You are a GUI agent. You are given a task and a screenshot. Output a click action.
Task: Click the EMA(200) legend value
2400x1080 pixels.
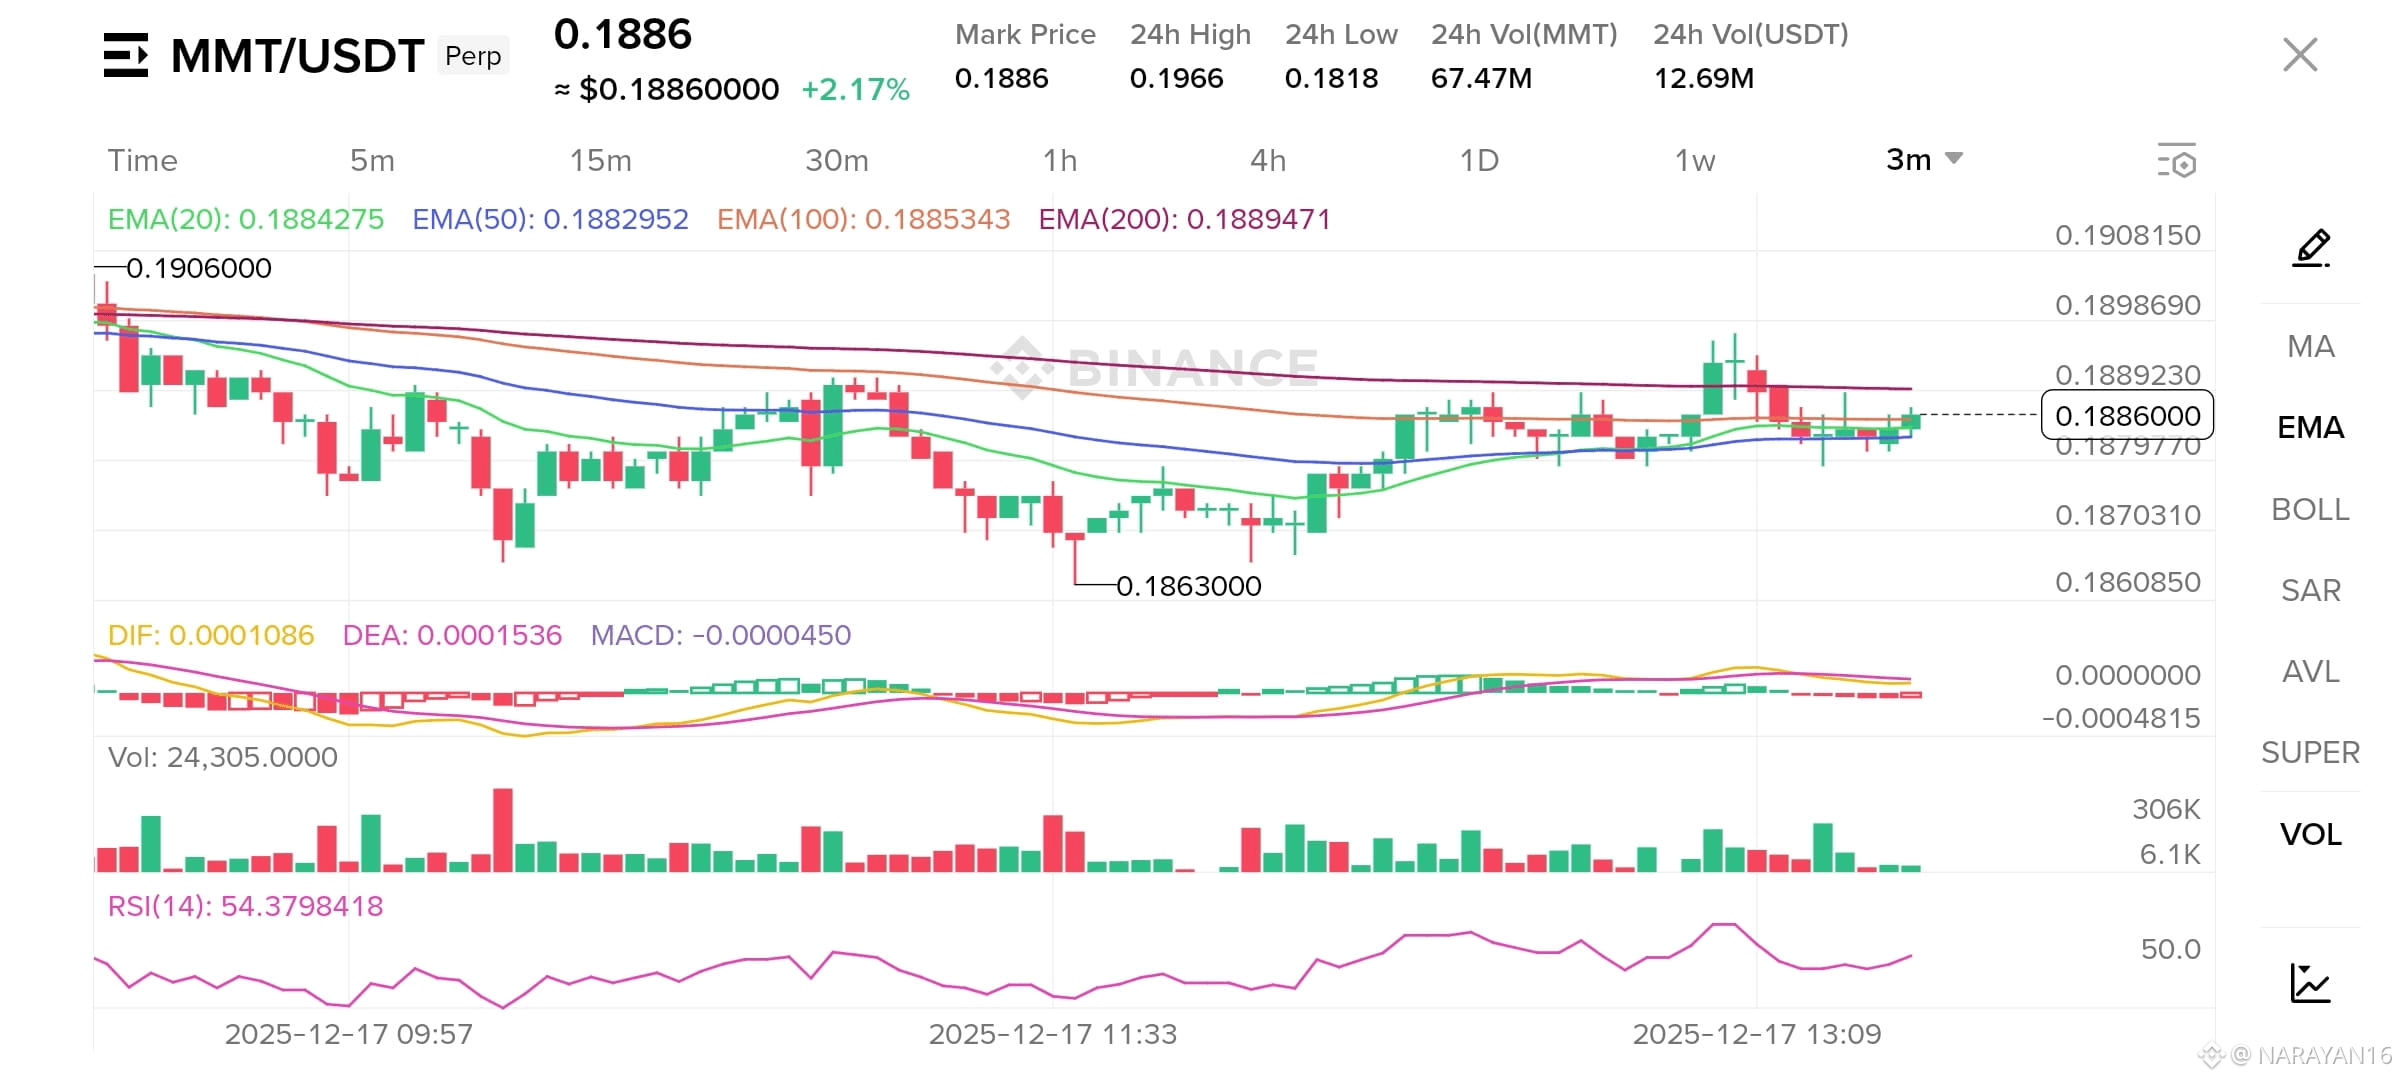1185,219
